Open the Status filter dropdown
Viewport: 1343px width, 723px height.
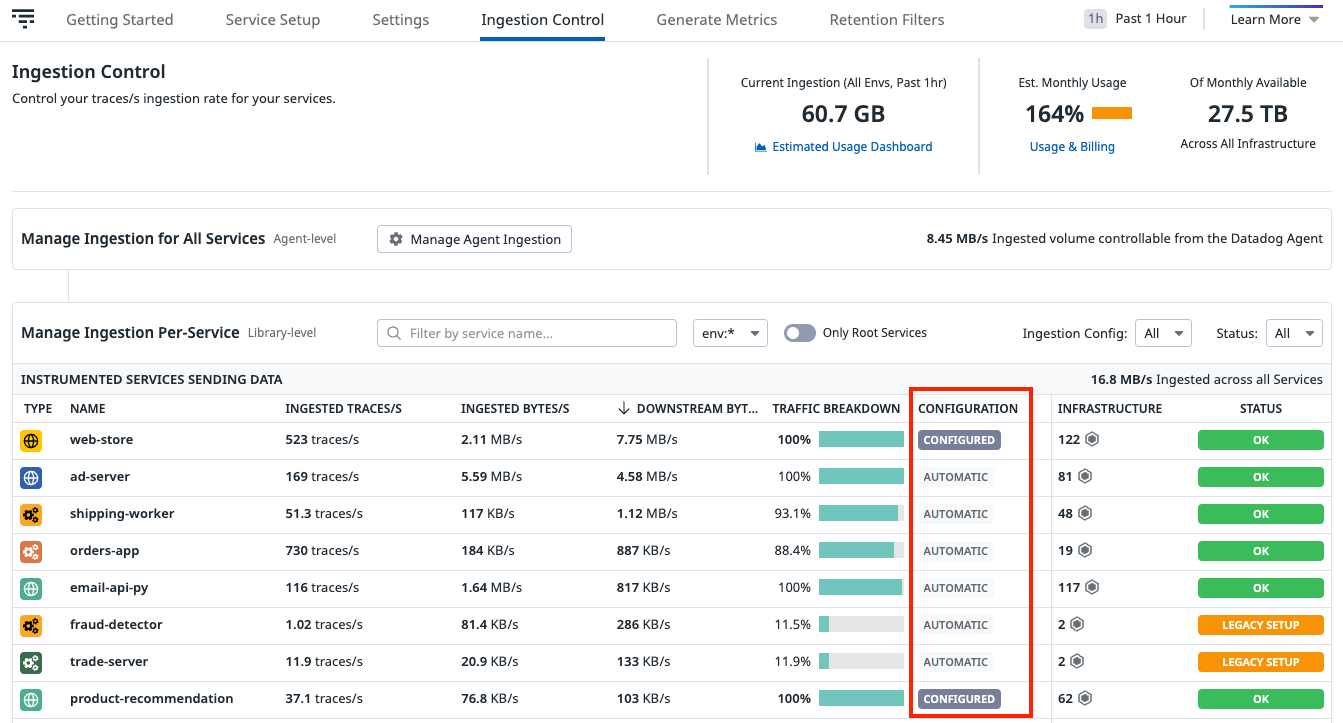click(1294, 333)
